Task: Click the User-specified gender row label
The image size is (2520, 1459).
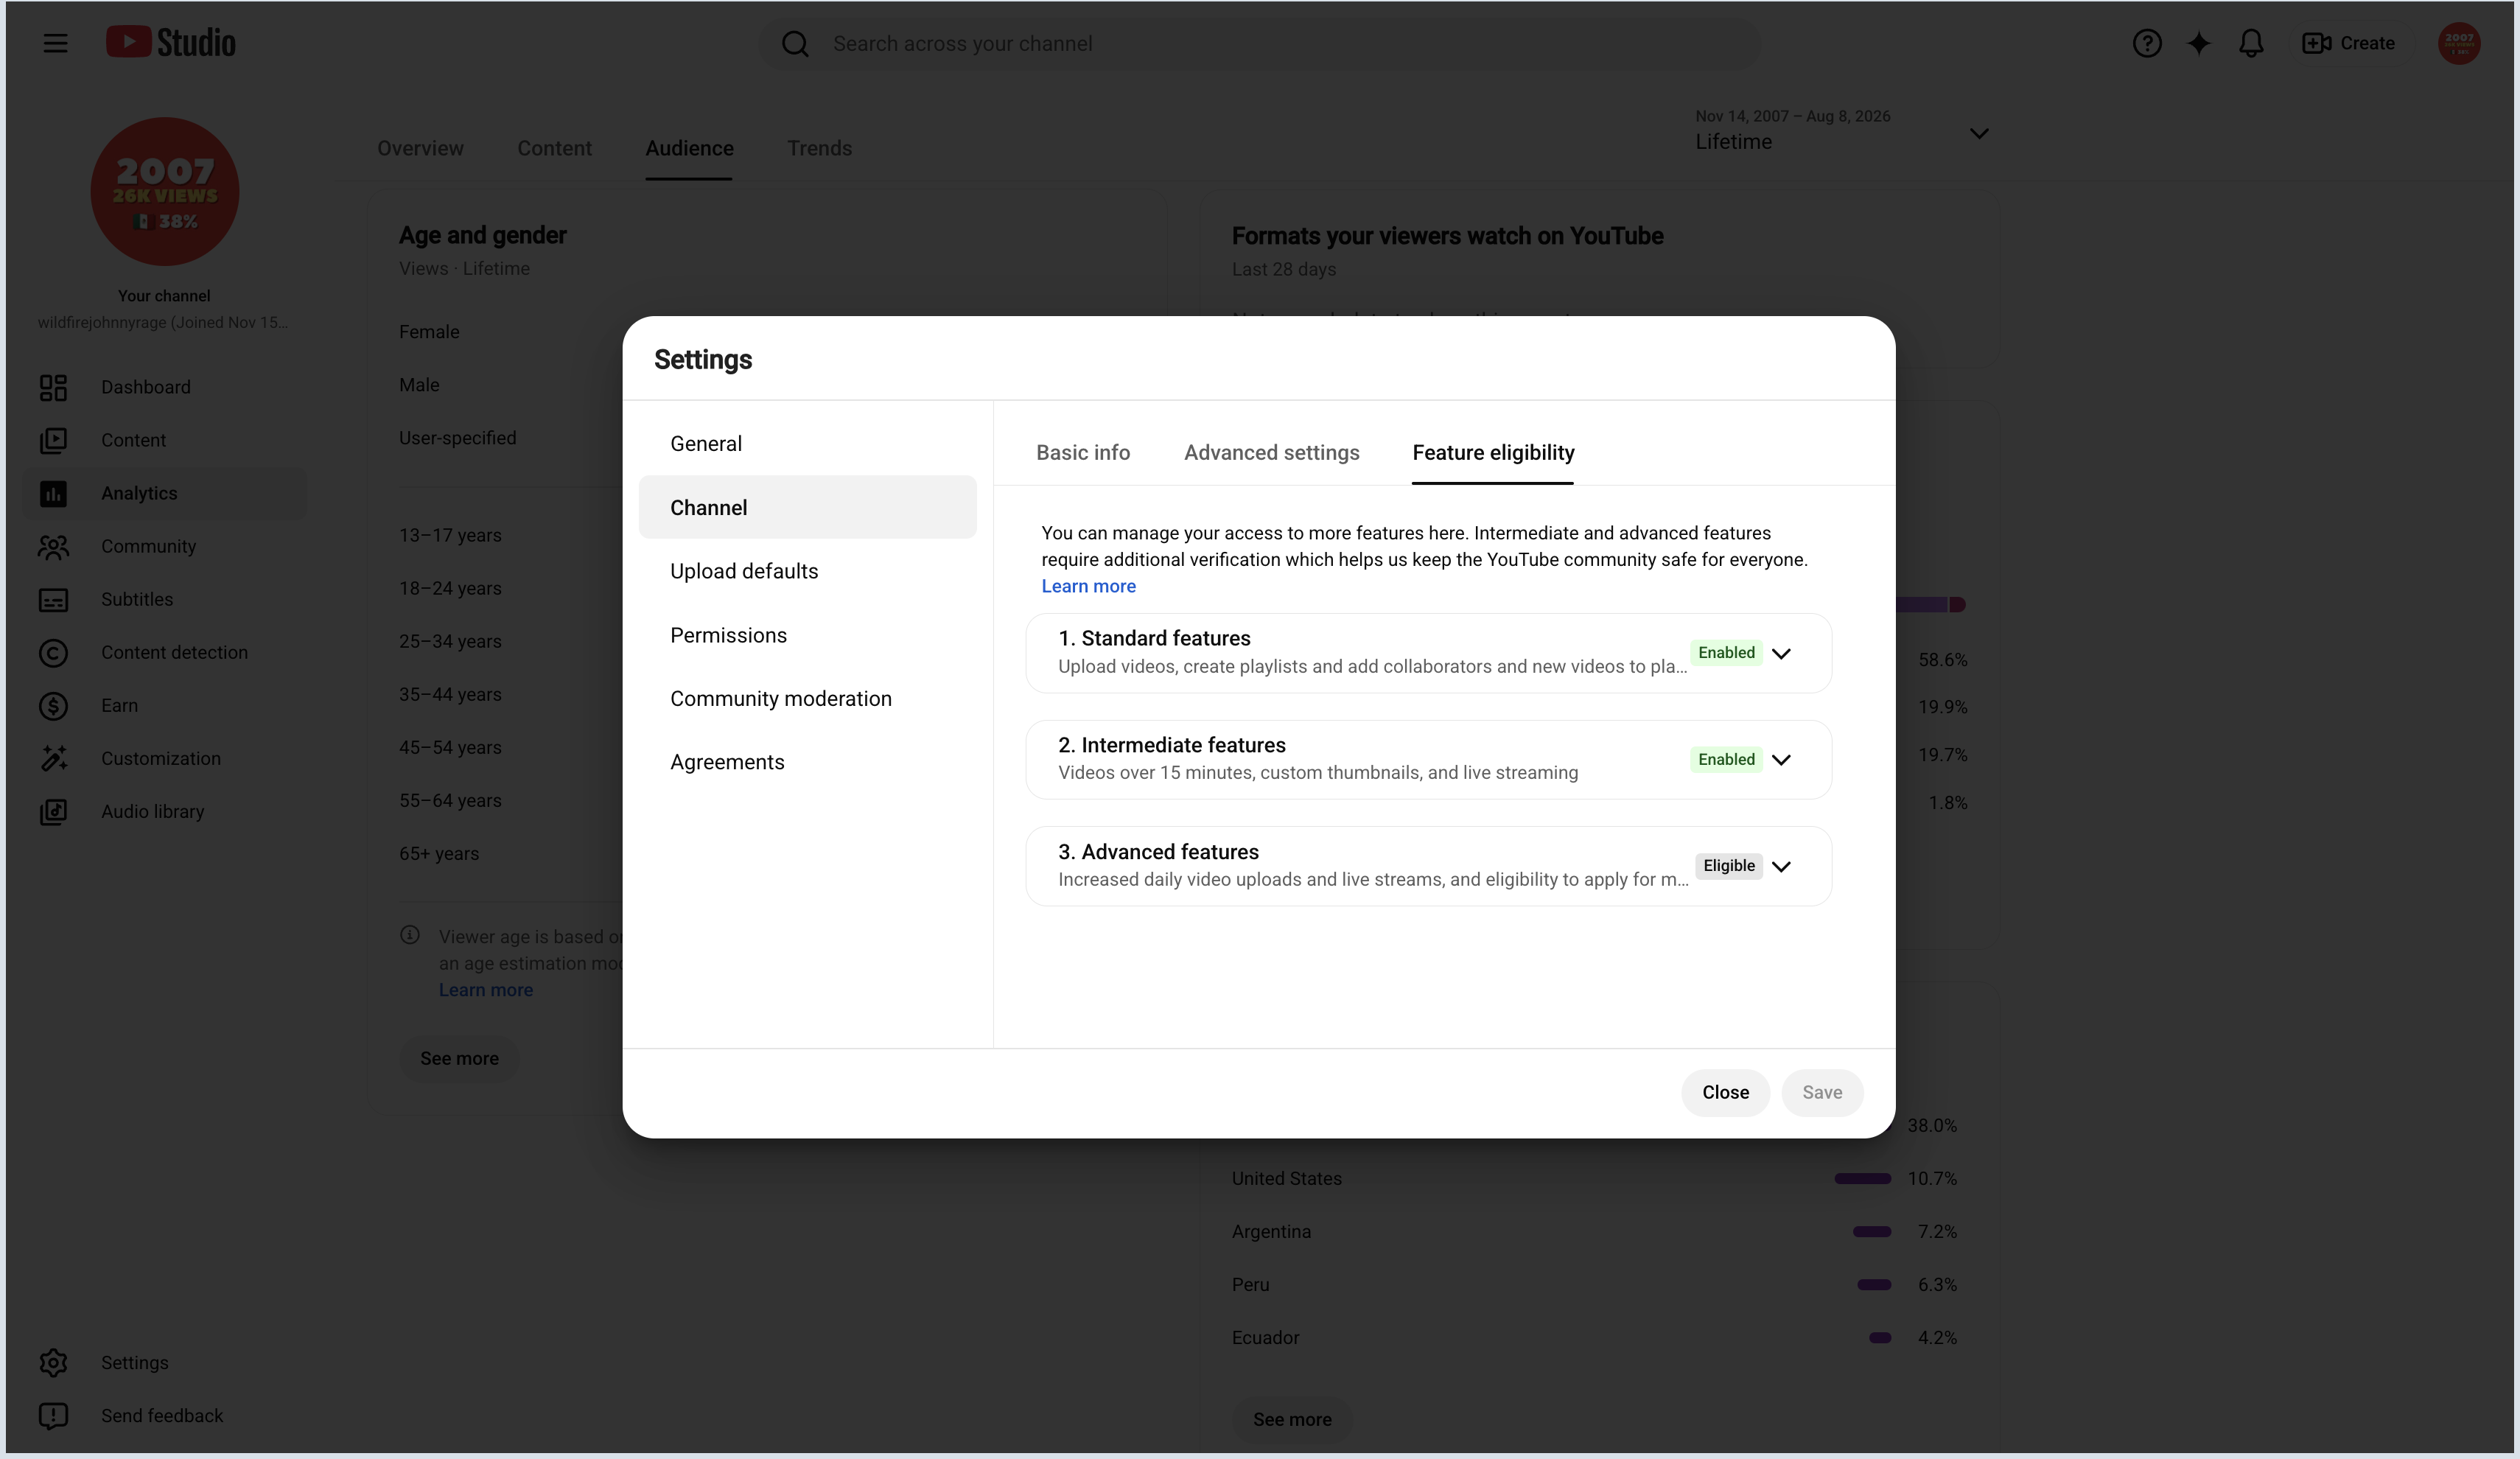Action: pos(457,438)
